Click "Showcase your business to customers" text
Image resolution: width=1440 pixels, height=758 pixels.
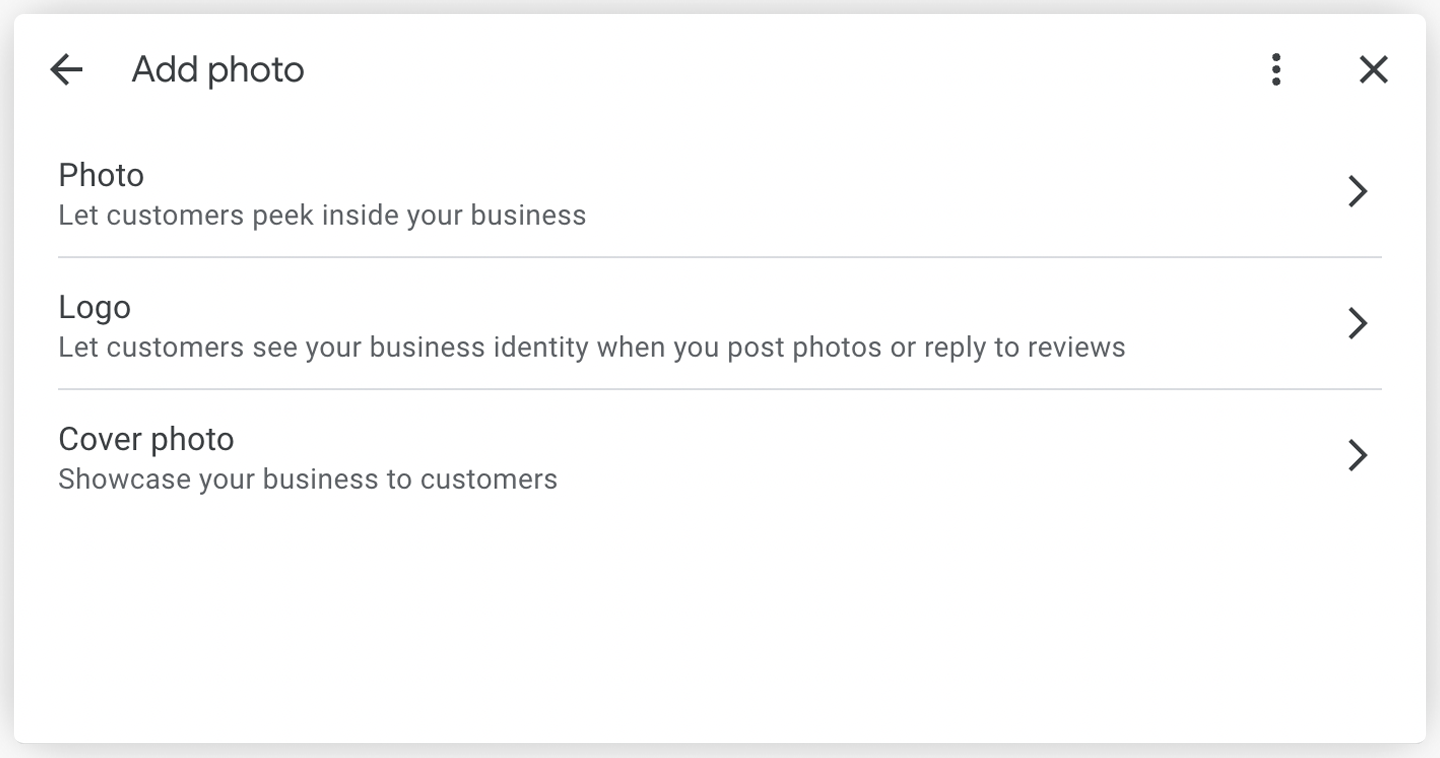coord(308,480)
